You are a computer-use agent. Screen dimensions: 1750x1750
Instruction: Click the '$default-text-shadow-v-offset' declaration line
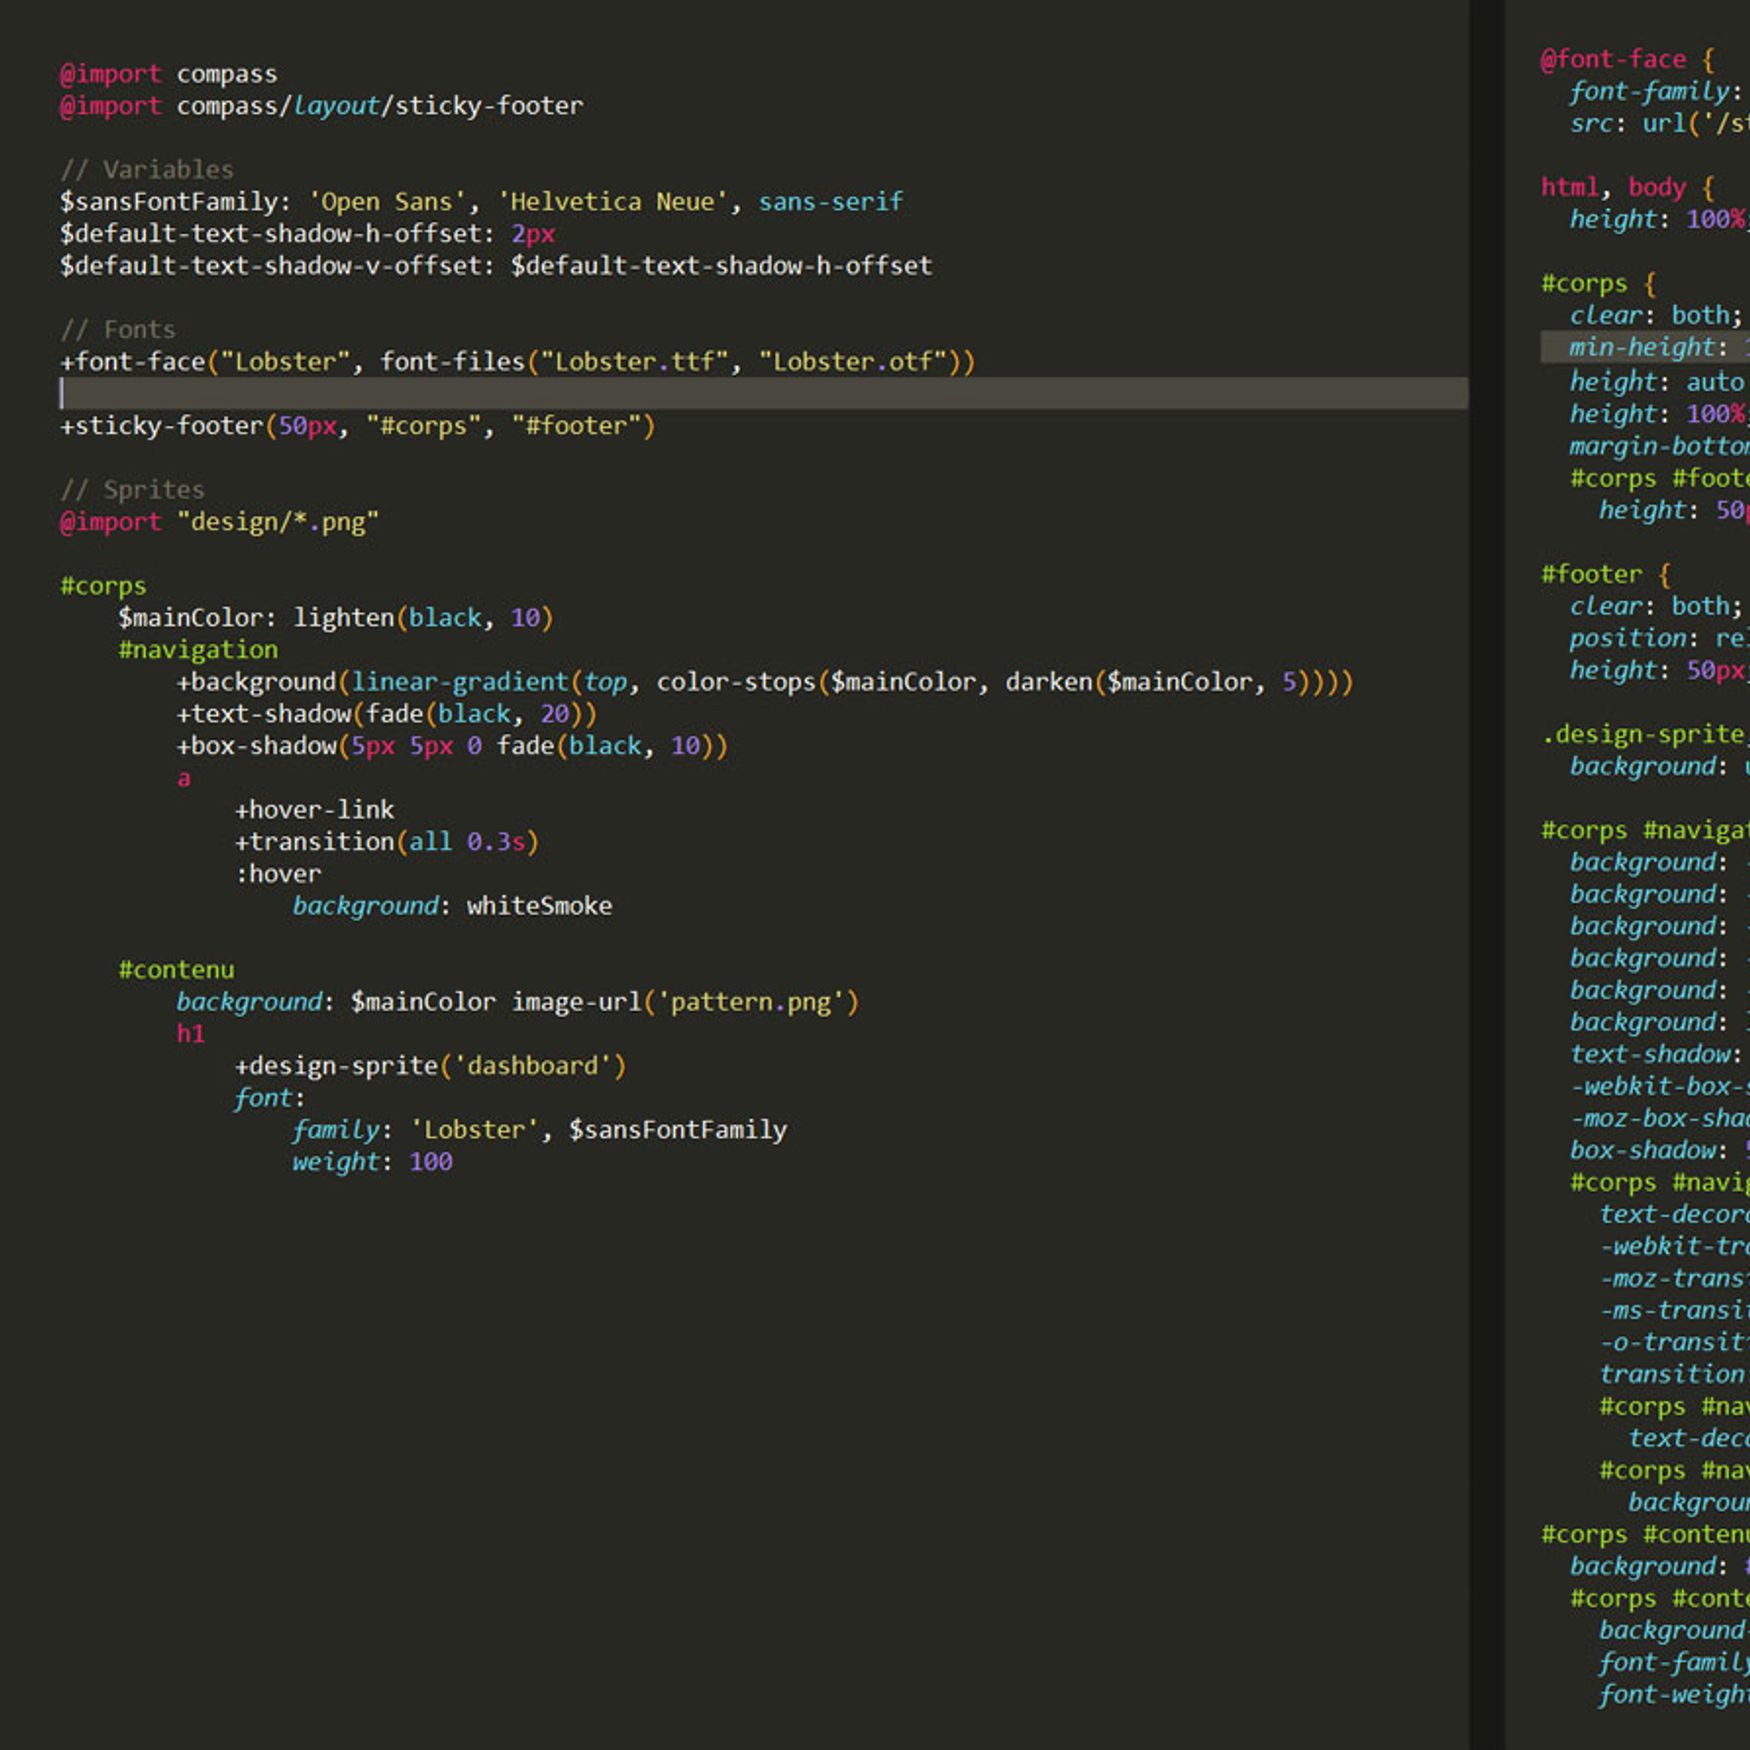click(496, 266)
